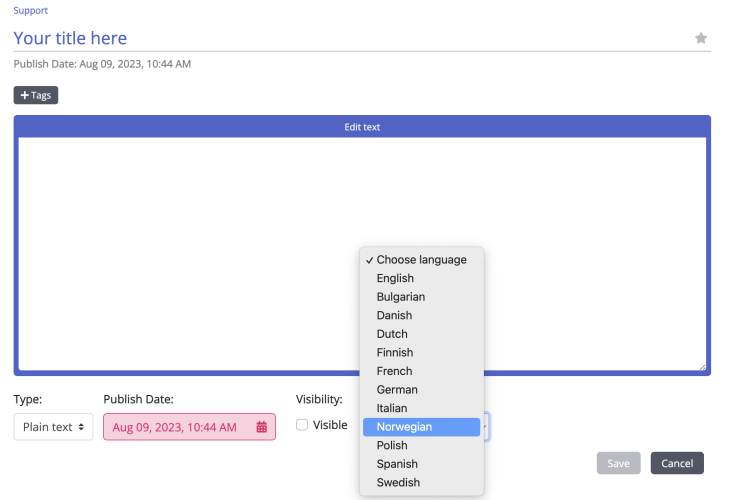The width and height of the screenshot is (729, 500).
Task: Choose Finnish from the dropdown list
Action: point(395,352)
